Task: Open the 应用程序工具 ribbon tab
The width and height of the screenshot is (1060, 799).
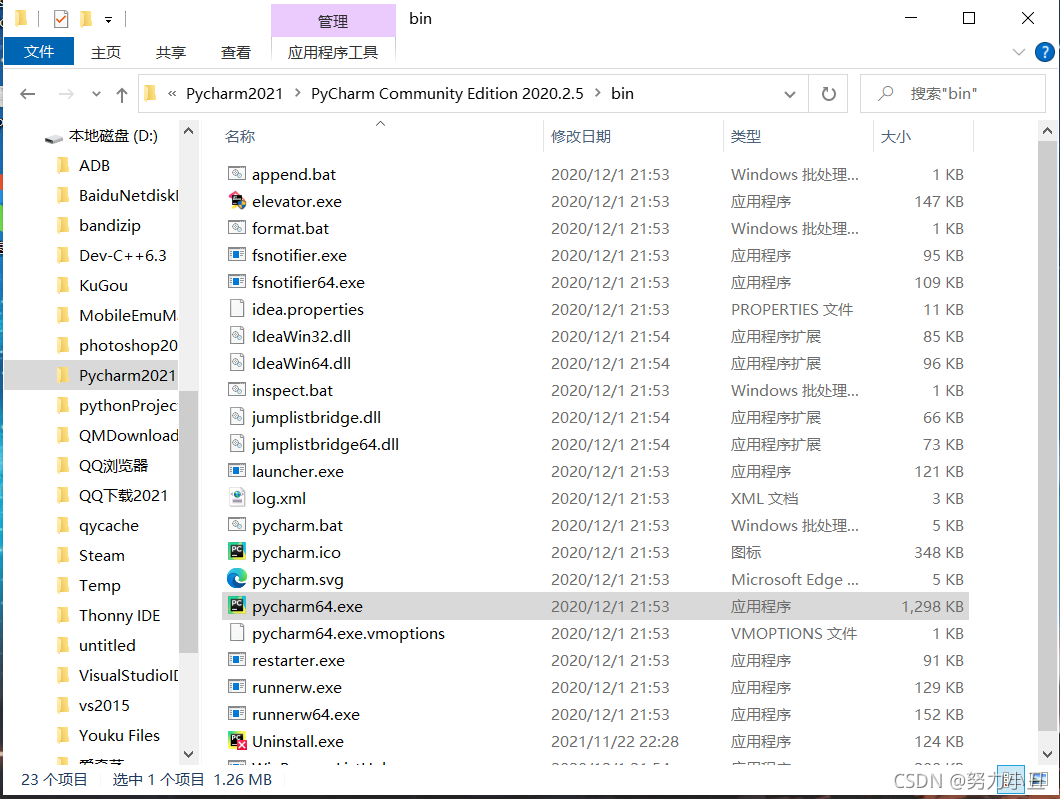Action: [x=333, y=52]
